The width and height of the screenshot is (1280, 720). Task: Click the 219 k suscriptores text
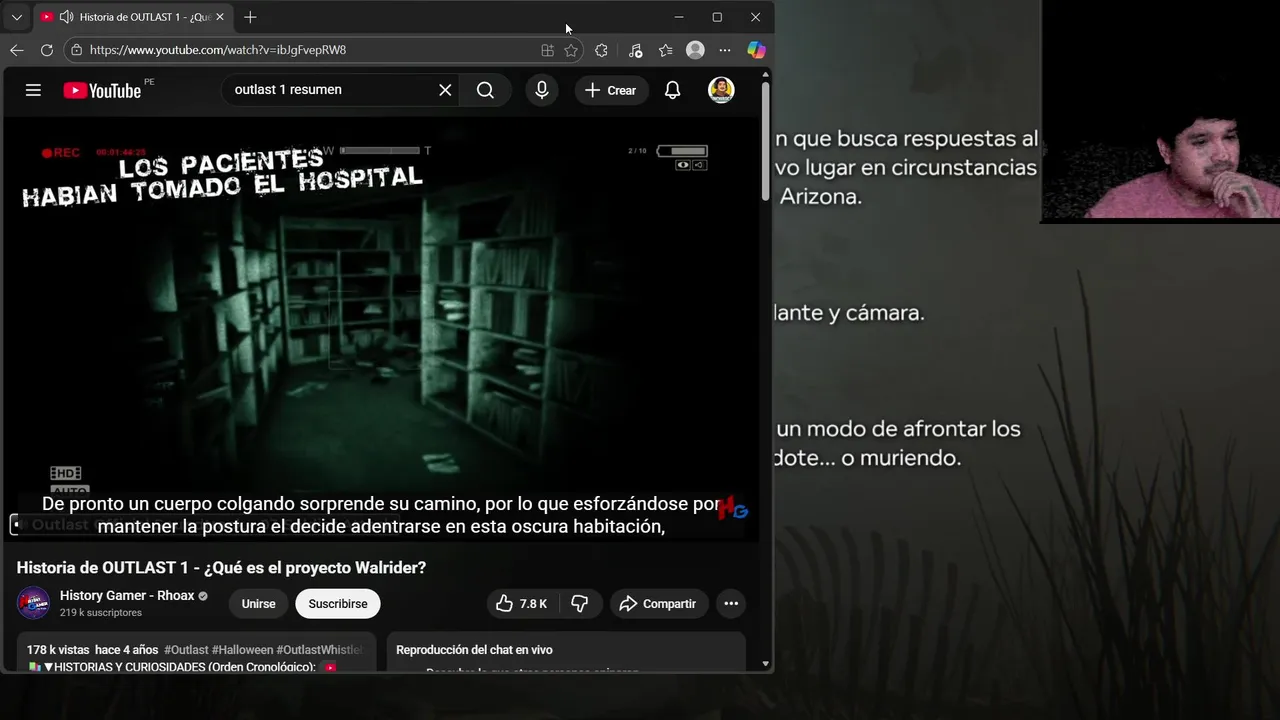coord(101,613)
